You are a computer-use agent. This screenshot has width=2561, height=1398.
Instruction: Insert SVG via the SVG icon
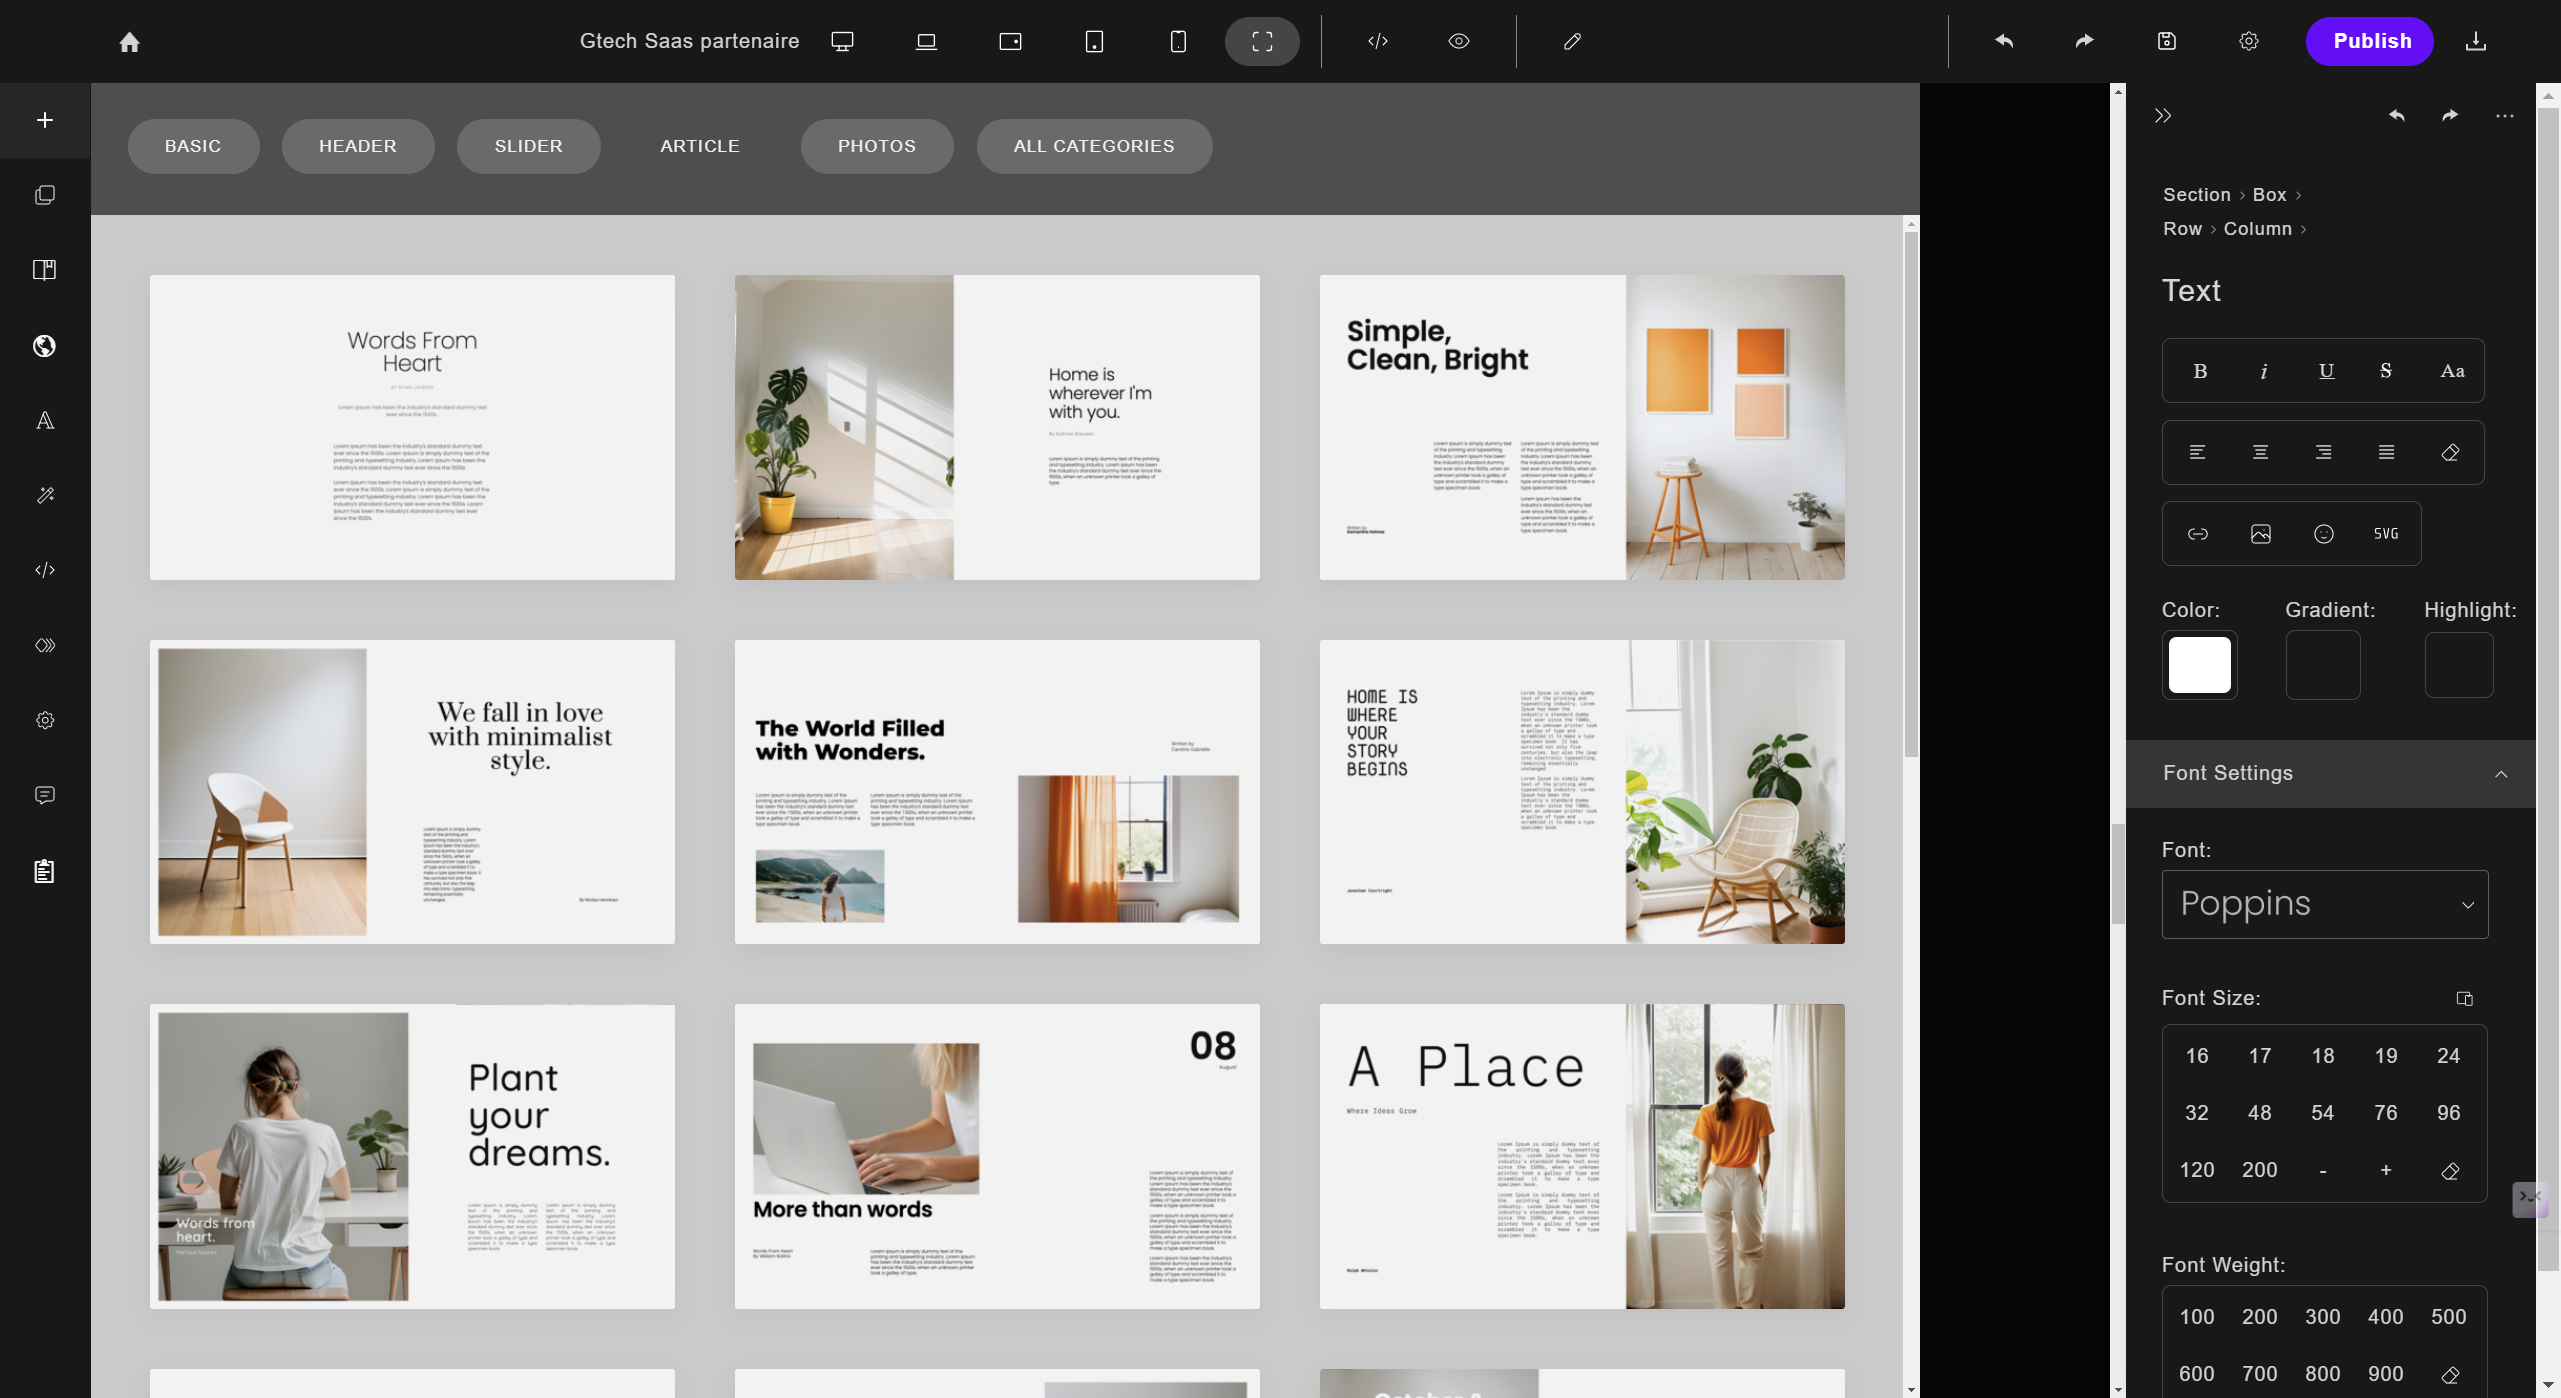tap(2386, 534)
